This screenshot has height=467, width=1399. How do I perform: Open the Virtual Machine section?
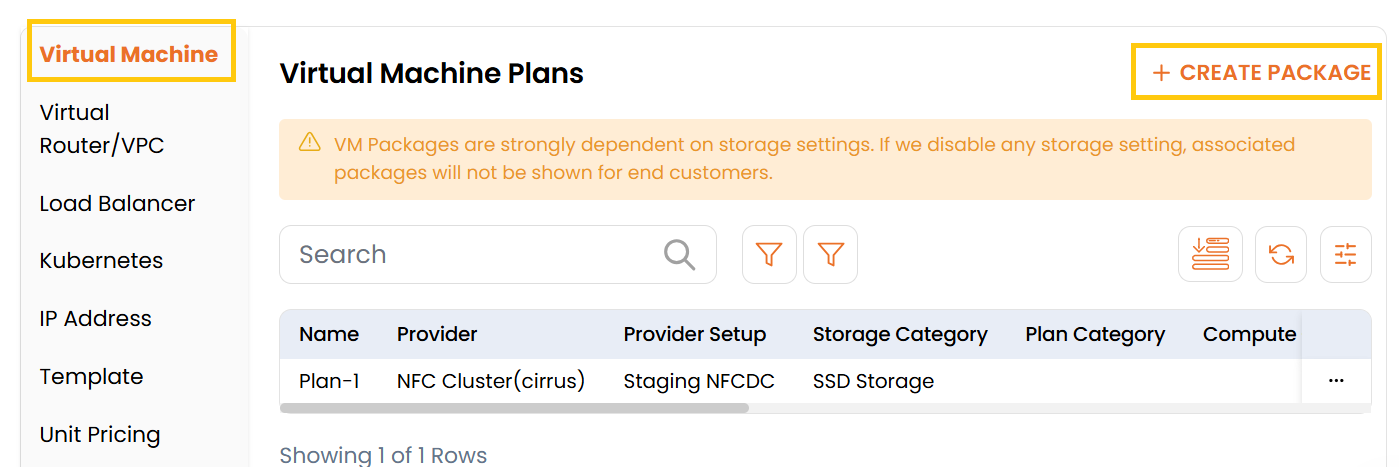(x=129, y=54)
